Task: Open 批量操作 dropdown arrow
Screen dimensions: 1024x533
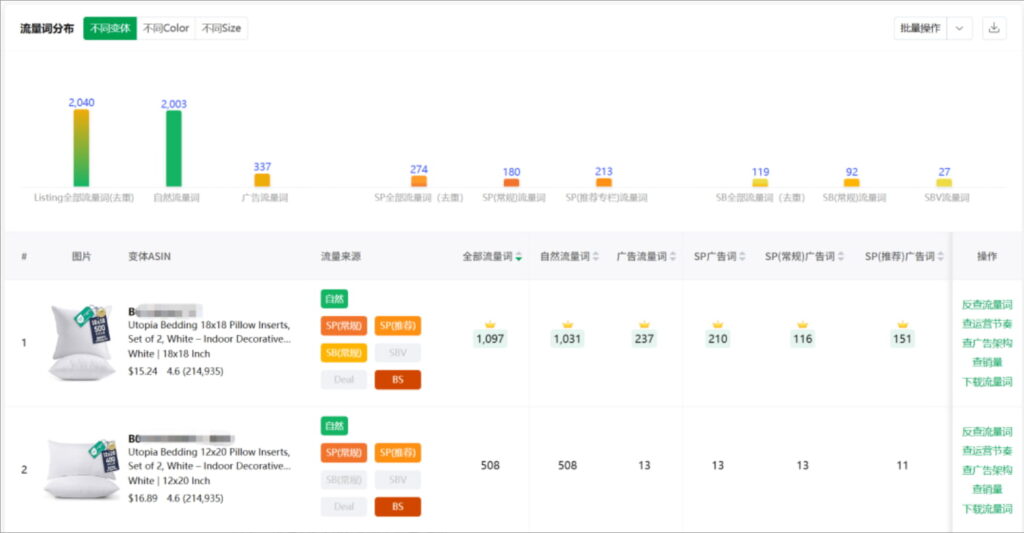Action: (x=960, y=28)
